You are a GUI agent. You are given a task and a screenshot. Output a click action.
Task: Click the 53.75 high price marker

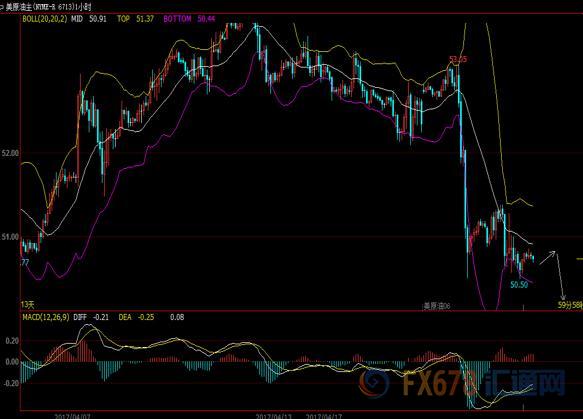(458, 59)
